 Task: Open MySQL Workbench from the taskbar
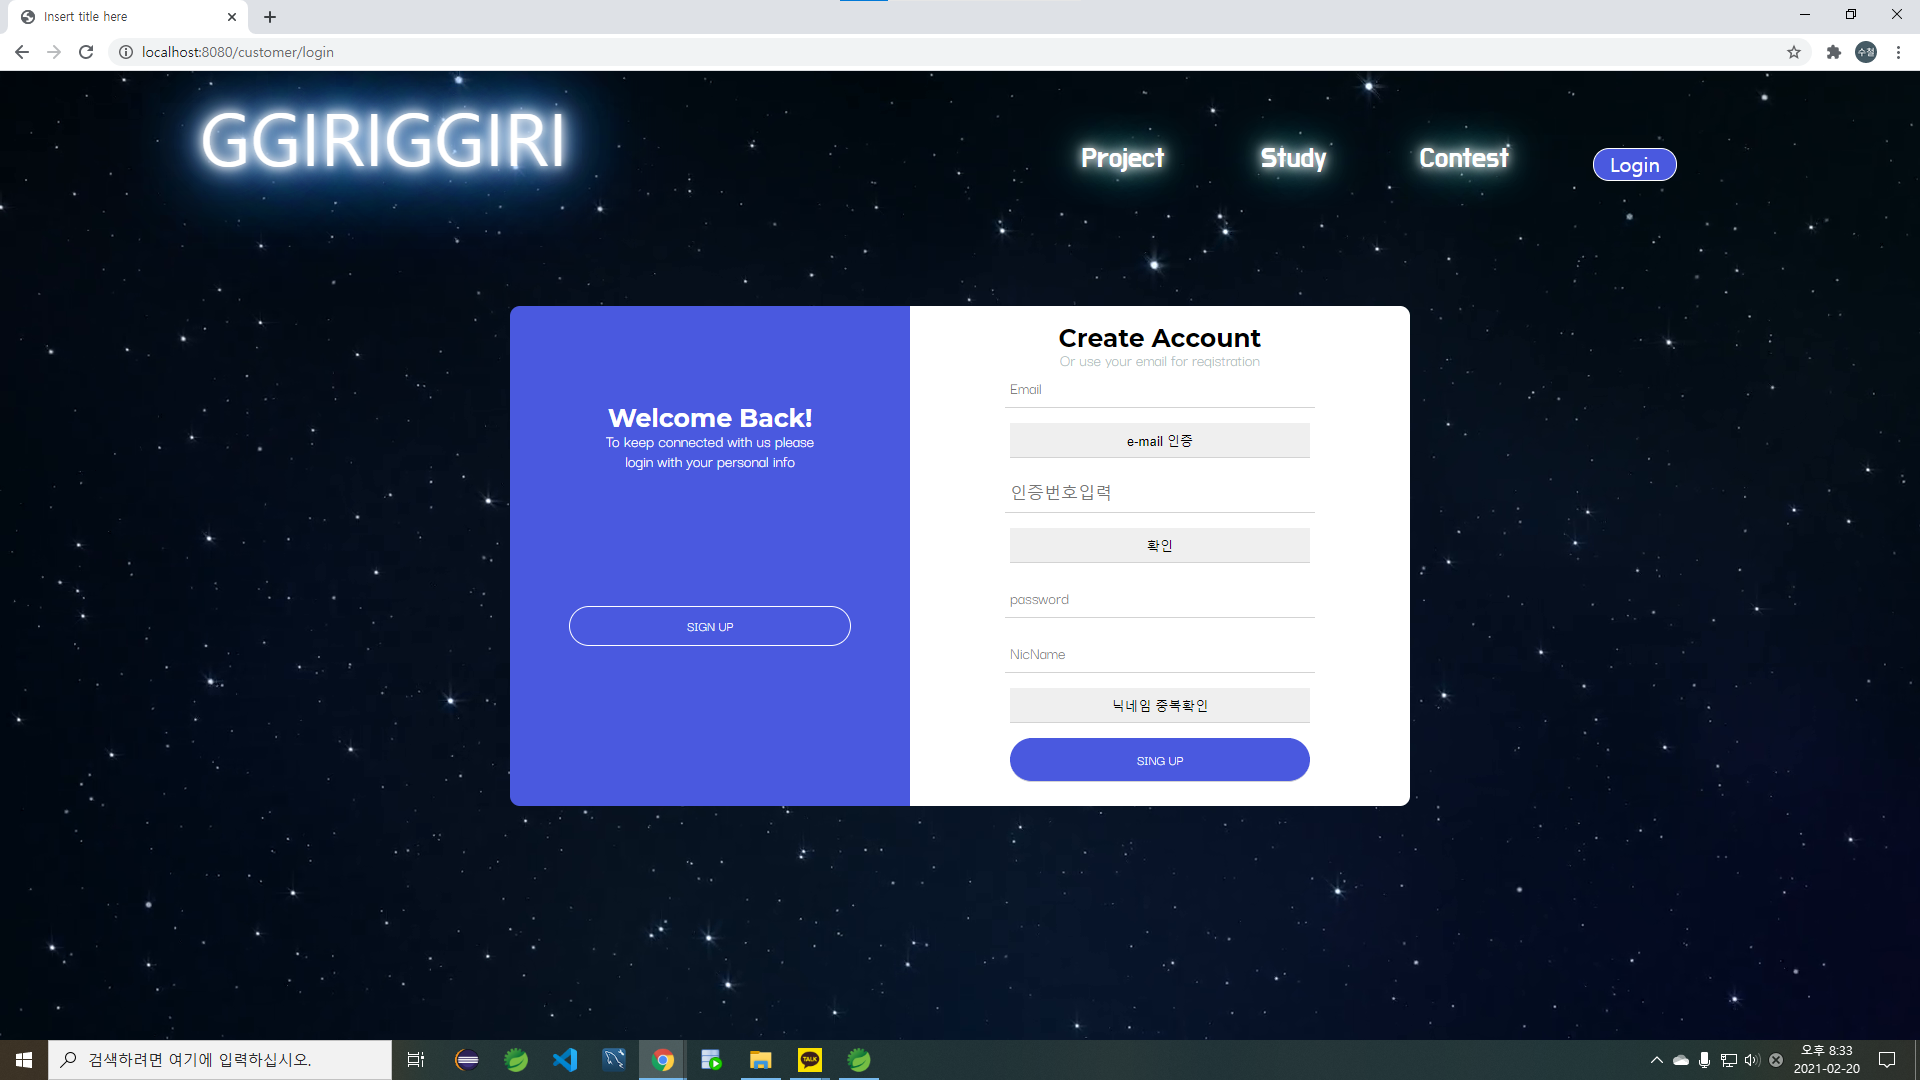614,1060
